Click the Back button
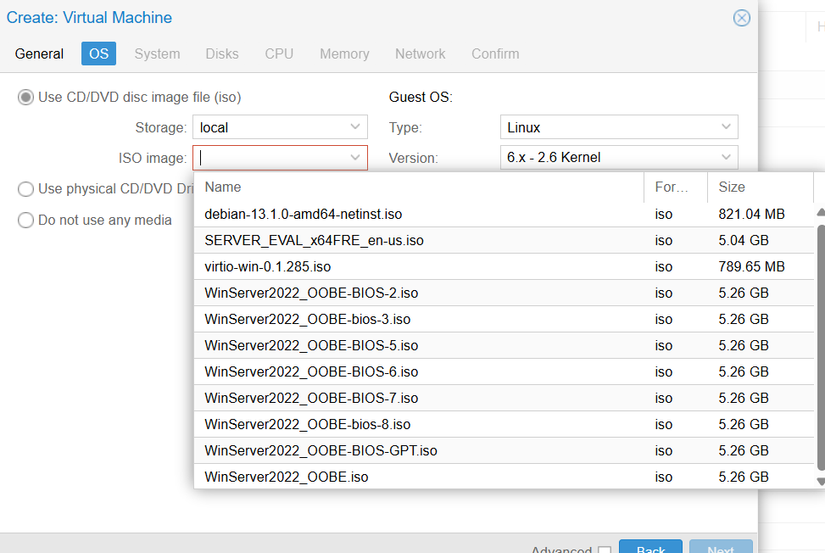The height and width of the screenshot is (553, 825). 650,547
